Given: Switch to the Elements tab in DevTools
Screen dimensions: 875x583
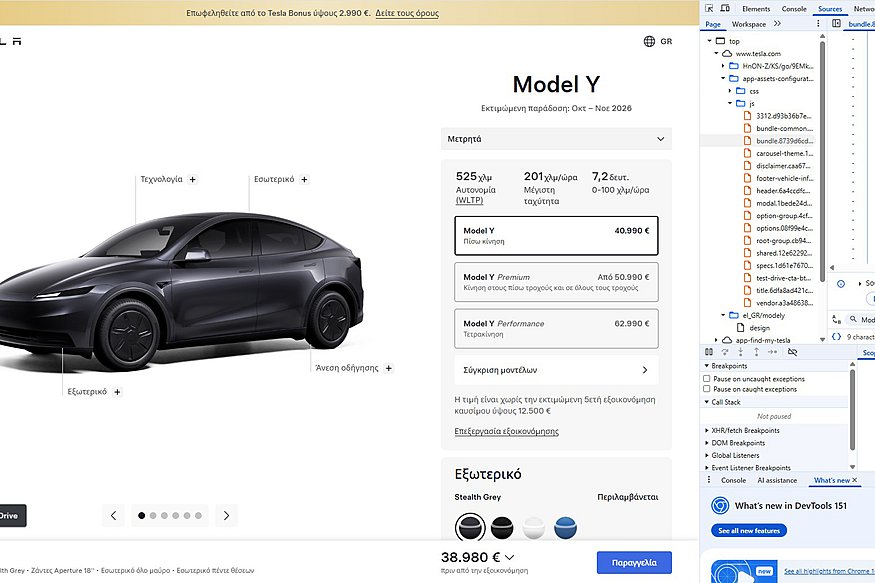Looking at the screenshot, I should [x=756, y=9].
